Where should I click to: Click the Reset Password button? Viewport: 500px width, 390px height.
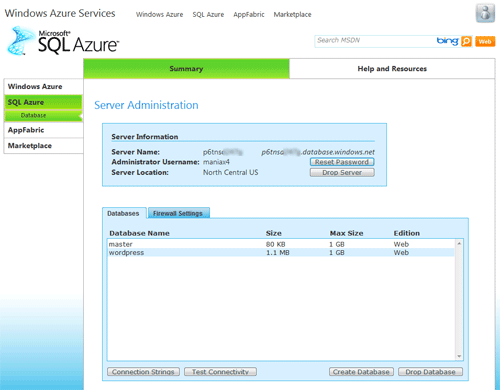pyautogui.click(x=342, y=162)
